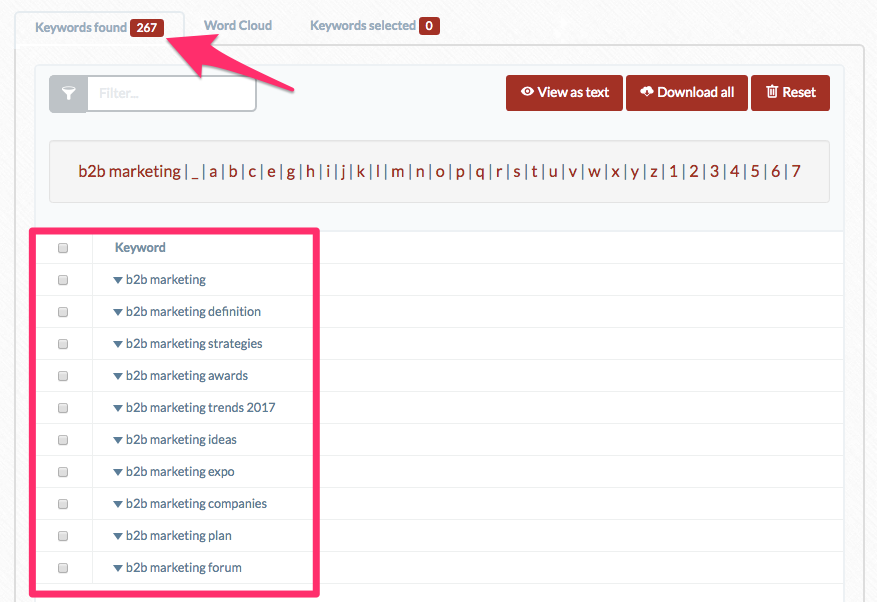The width and height of the screenshot is (877, 602).
Task: Choose letter s in the alphabet index
Action: (517, 172)
